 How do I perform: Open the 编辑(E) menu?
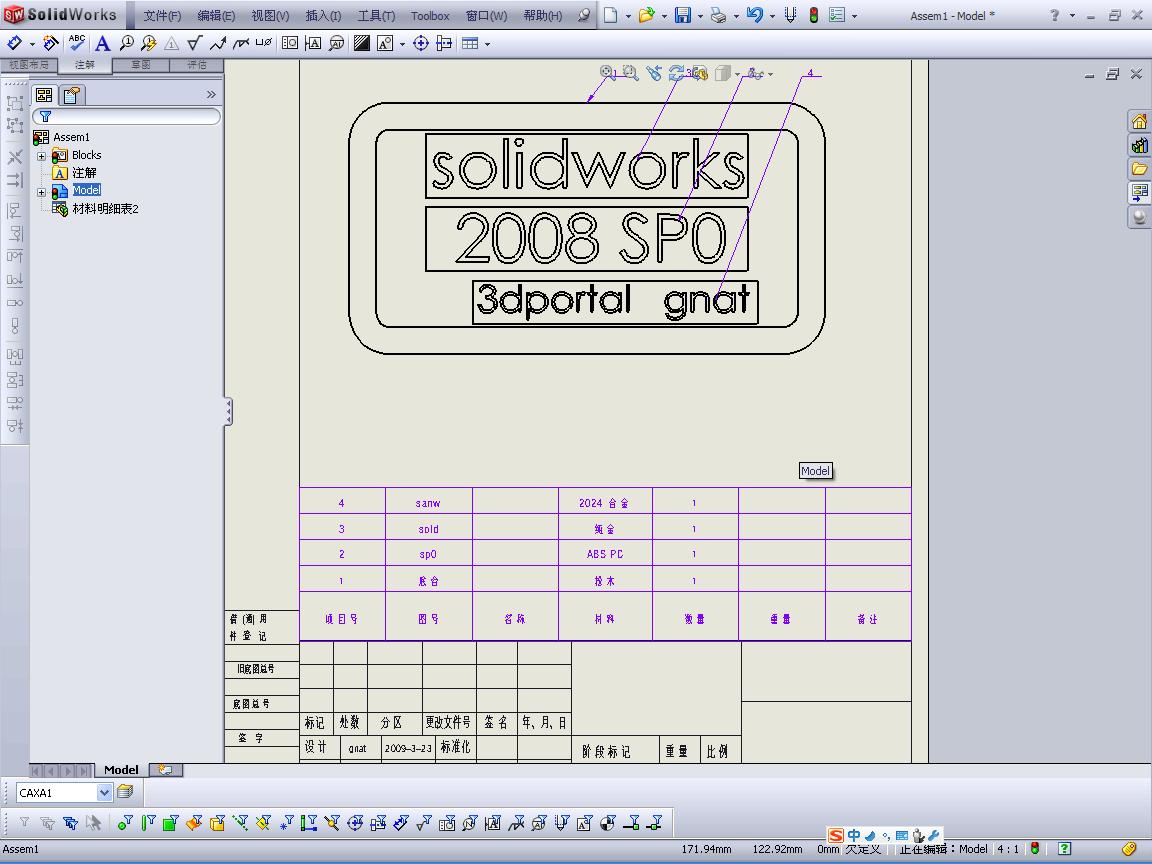tap(216, 15)
